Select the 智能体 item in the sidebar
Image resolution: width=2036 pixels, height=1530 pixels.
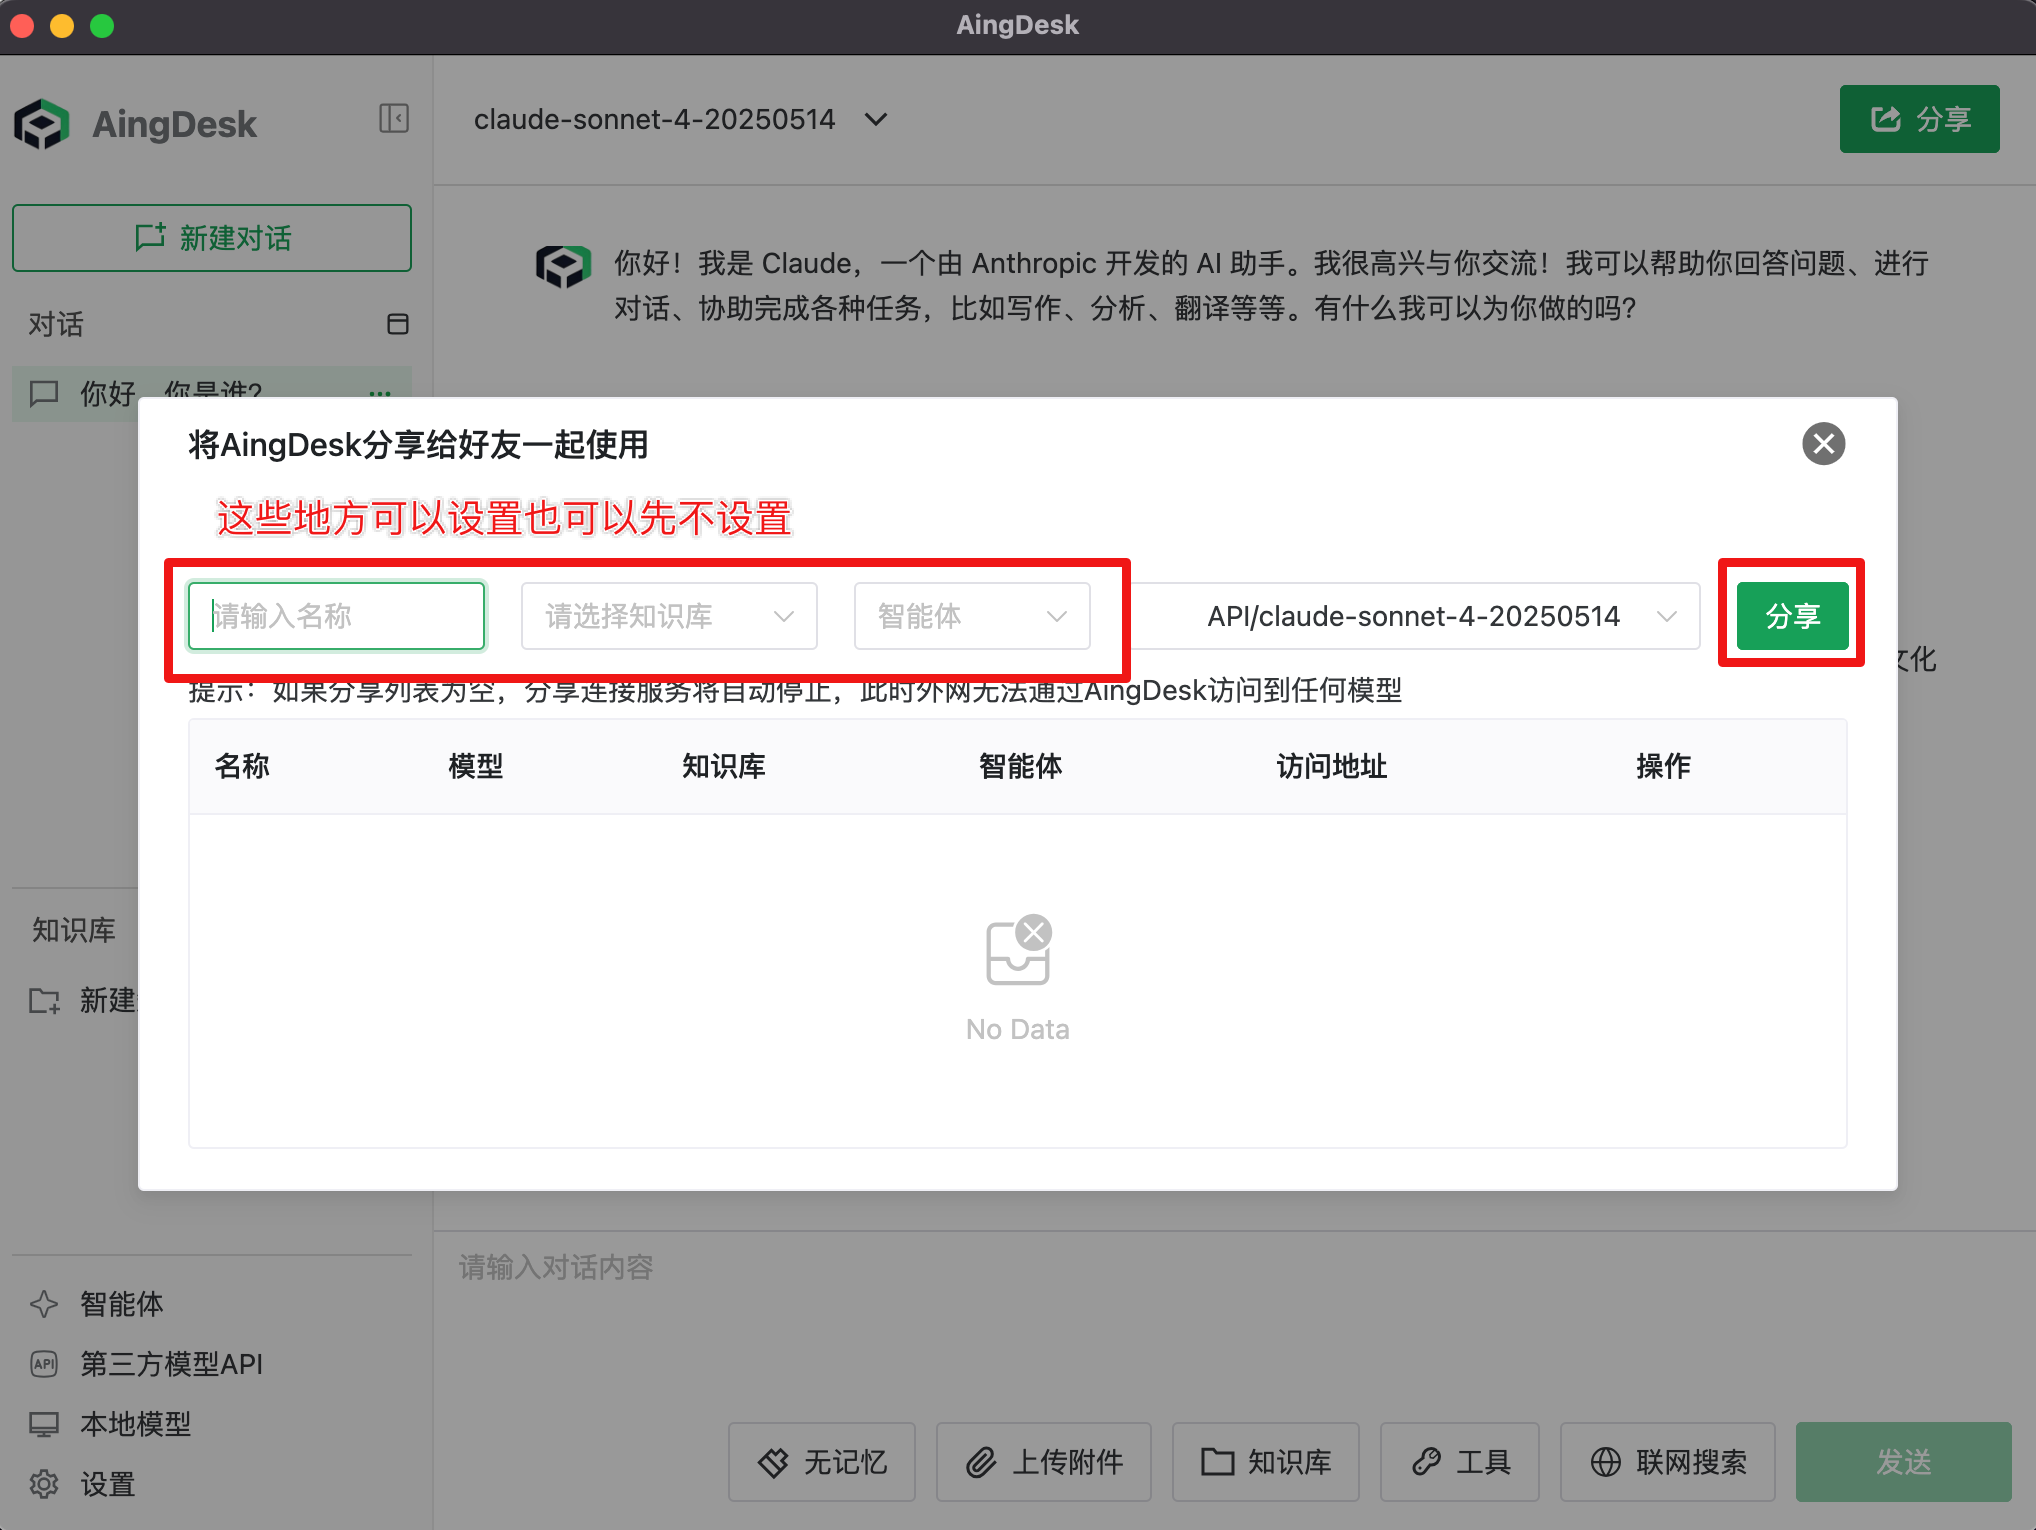coord(120,1304)
